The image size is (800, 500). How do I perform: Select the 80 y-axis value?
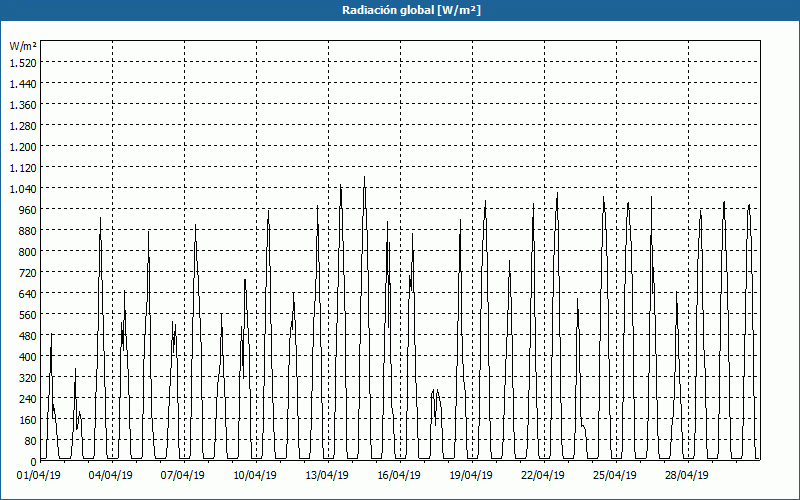coord(31,441)
